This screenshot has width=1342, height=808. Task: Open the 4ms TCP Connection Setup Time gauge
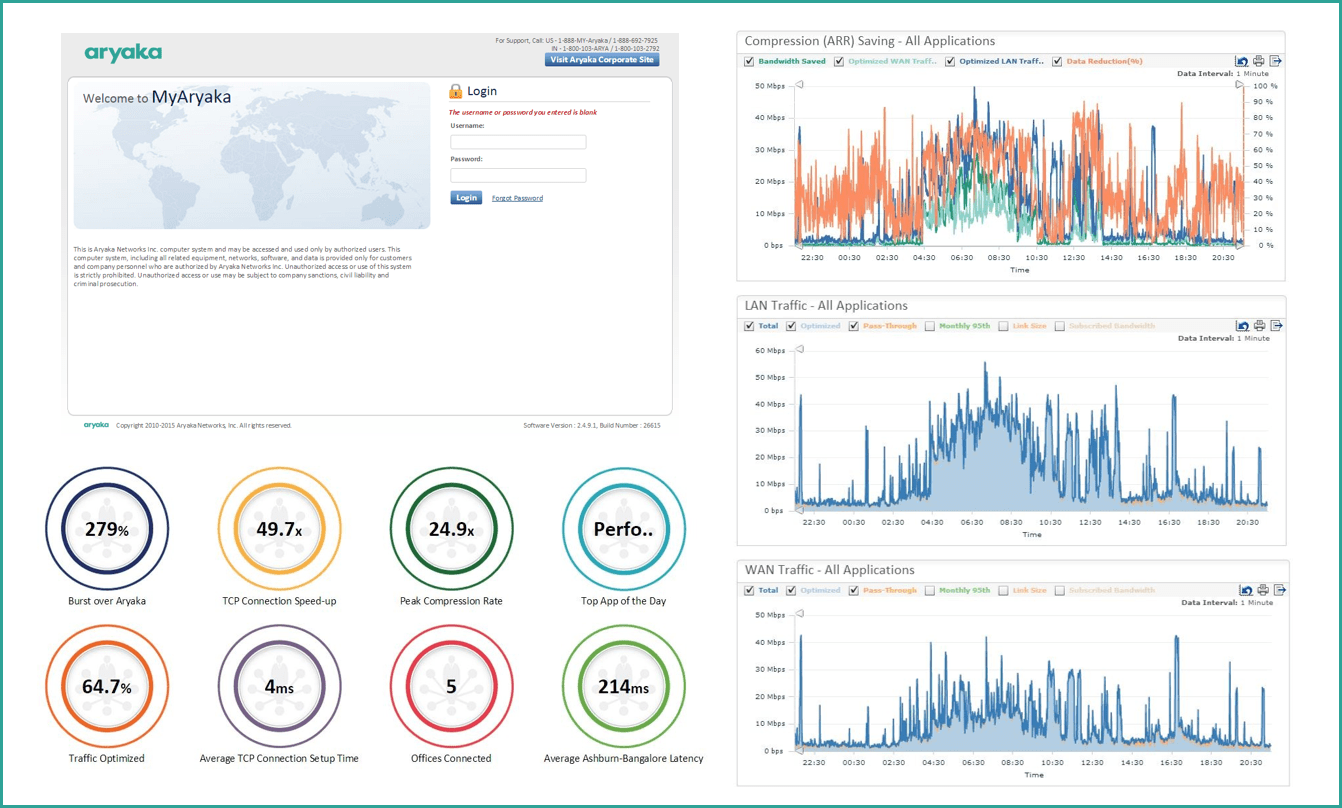tap(279, 686)
